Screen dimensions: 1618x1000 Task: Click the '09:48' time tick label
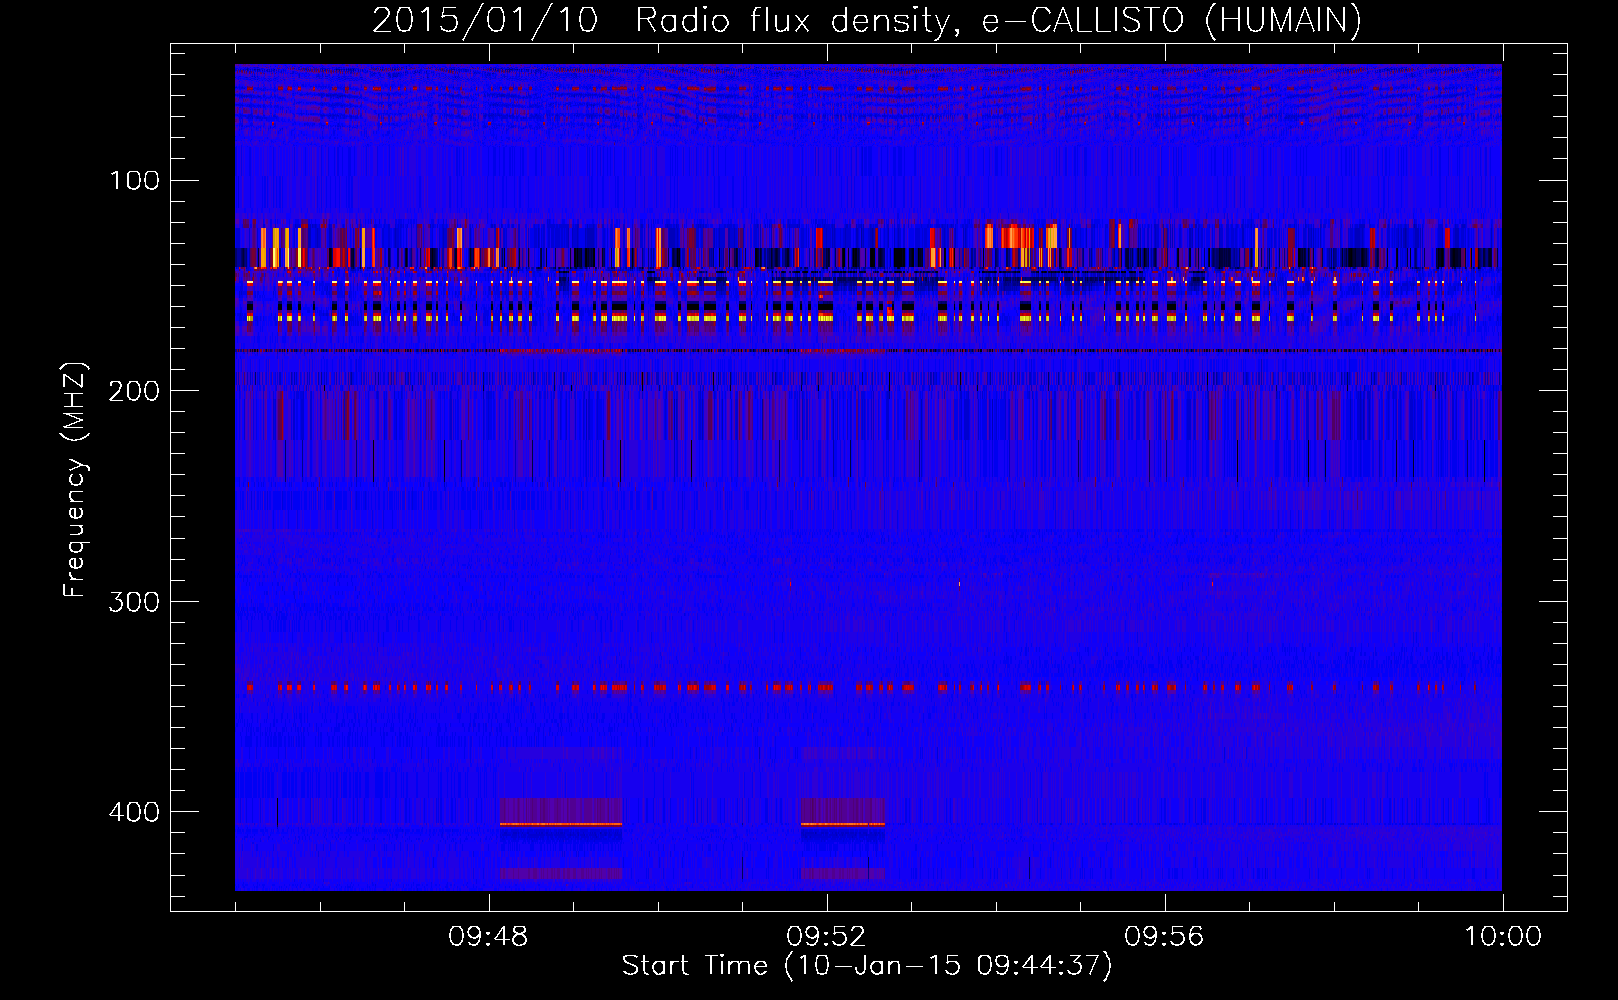click(488, 937)
